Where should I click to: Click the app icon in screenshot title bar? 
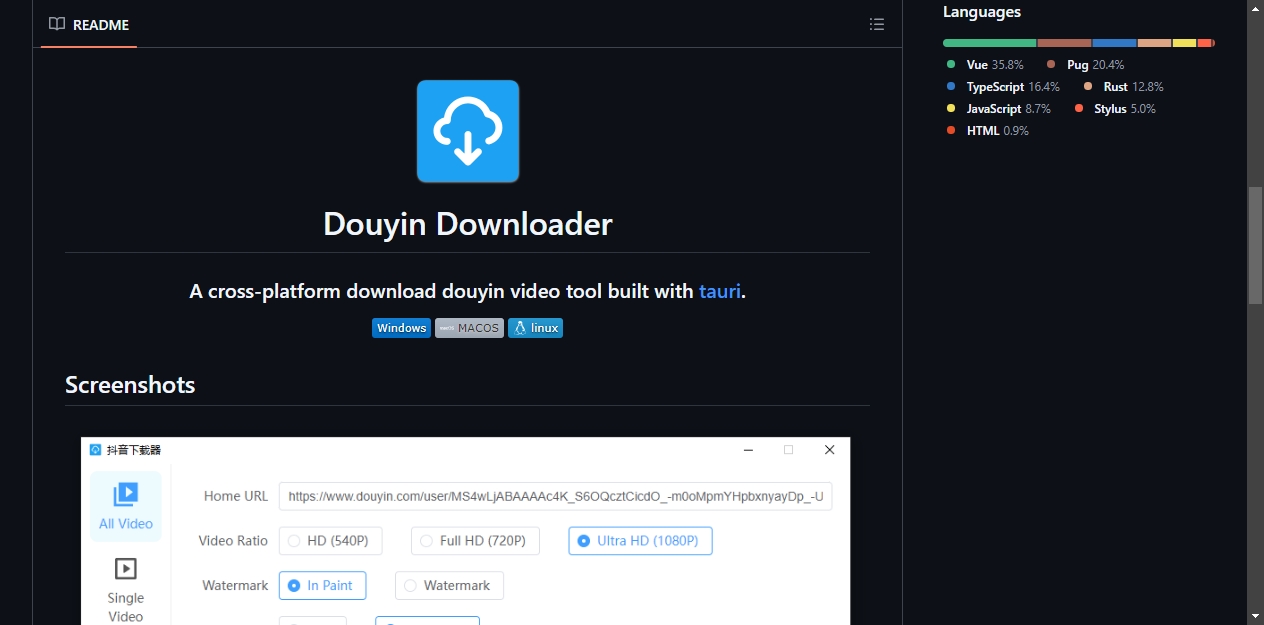96,450
